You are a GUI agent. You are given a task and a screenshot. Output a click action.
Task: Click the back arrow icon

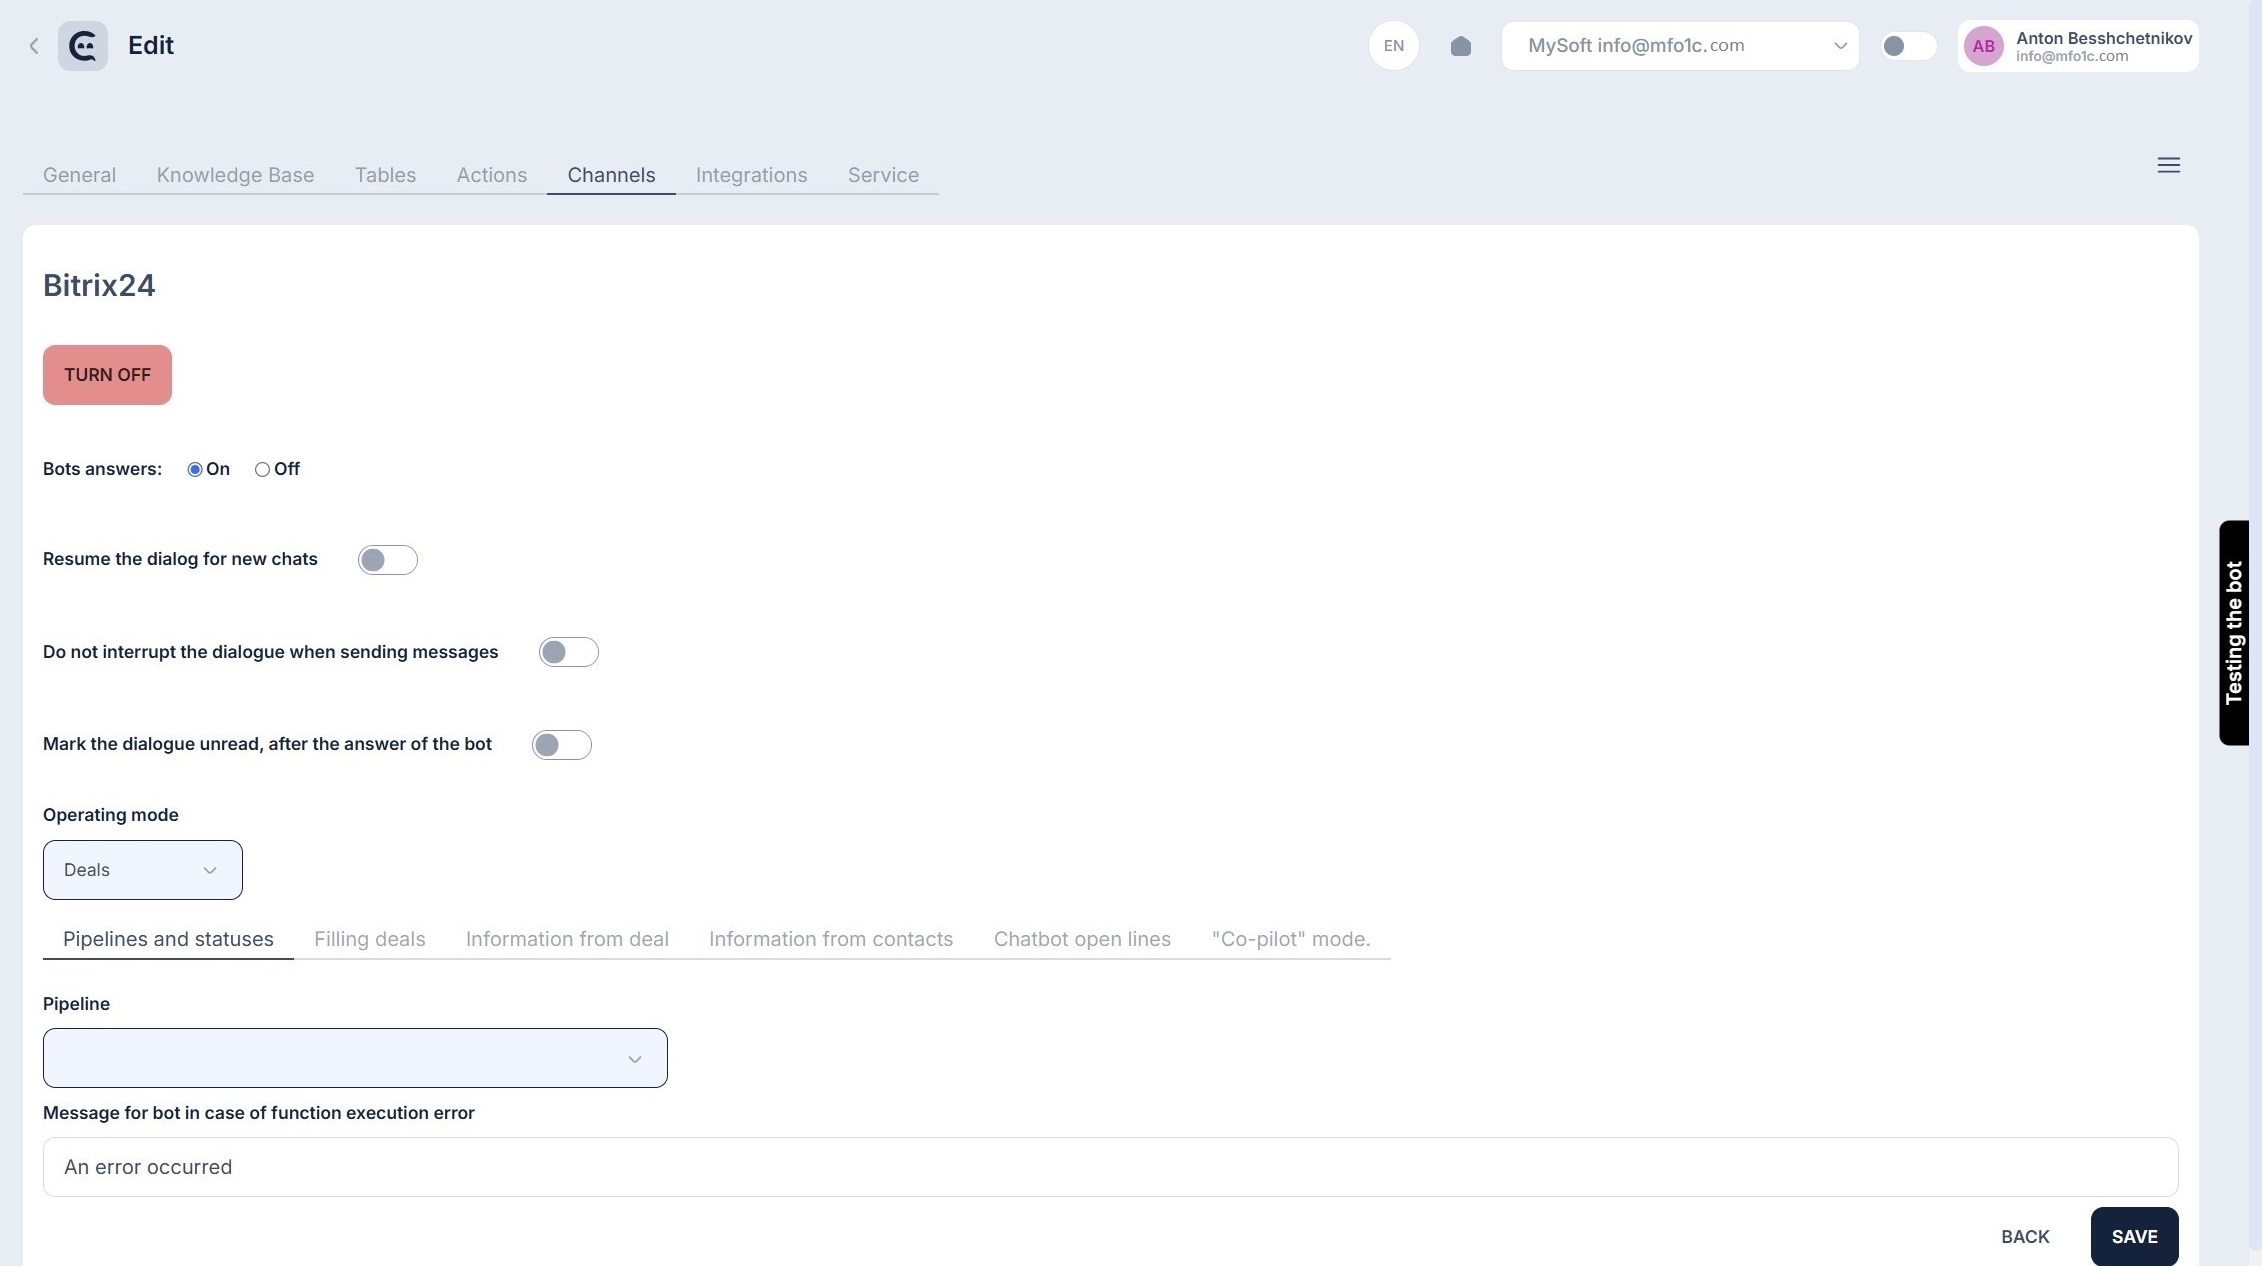point(34,46)
